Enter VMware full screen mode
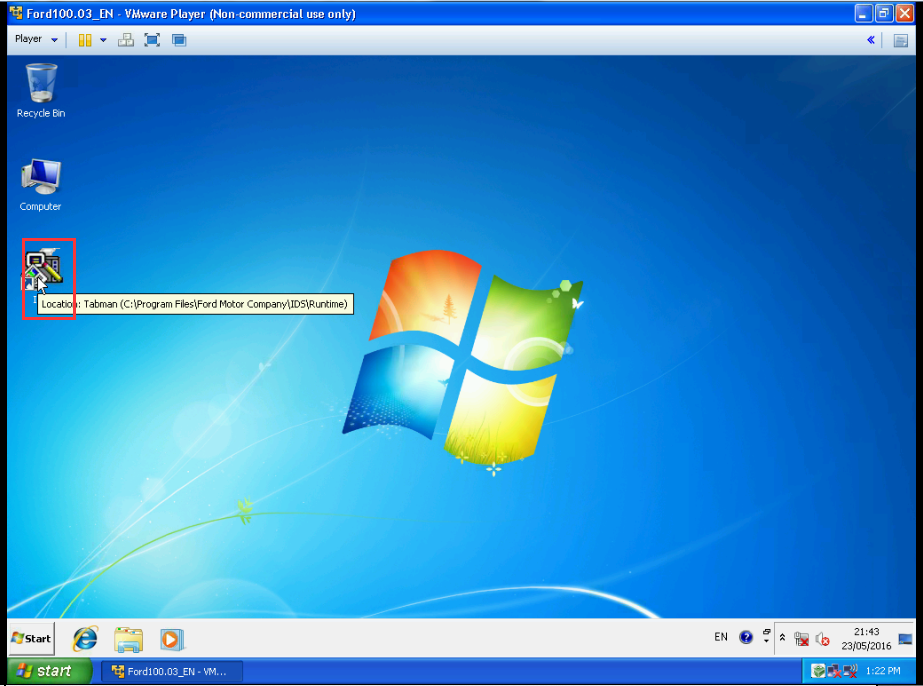Screen dimensions: 923x686 pos(152,40)
